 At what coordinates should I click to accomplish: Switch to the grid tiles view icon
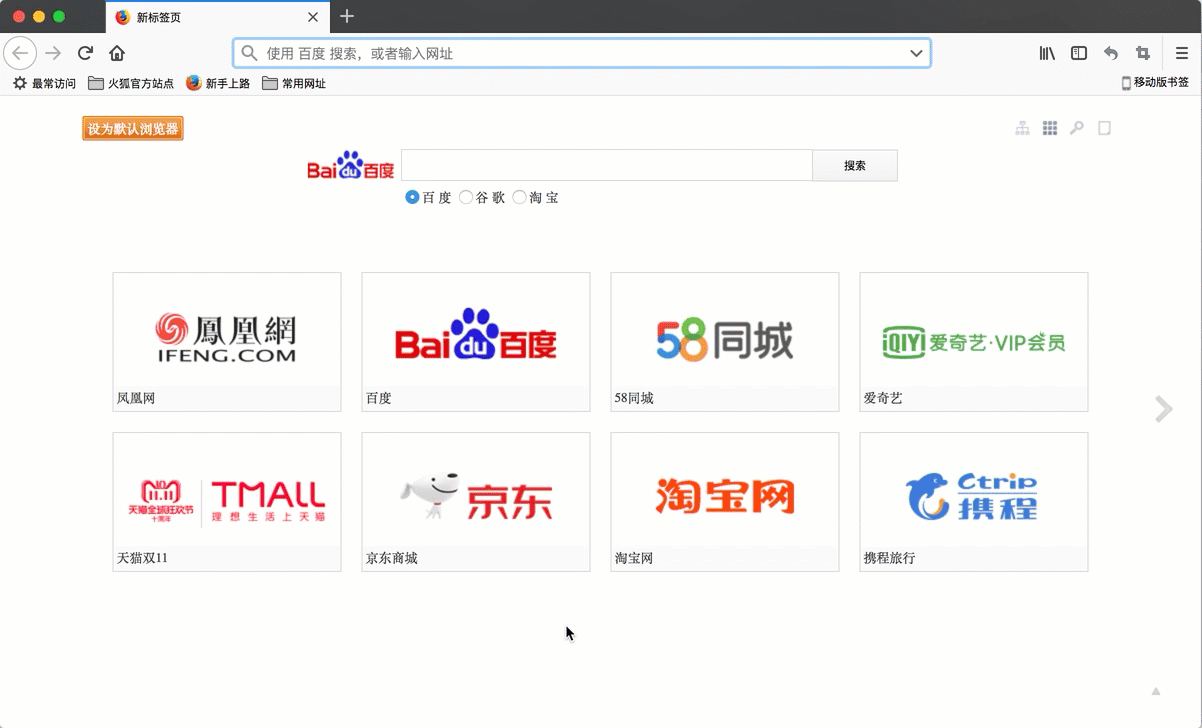point(1050,128)
